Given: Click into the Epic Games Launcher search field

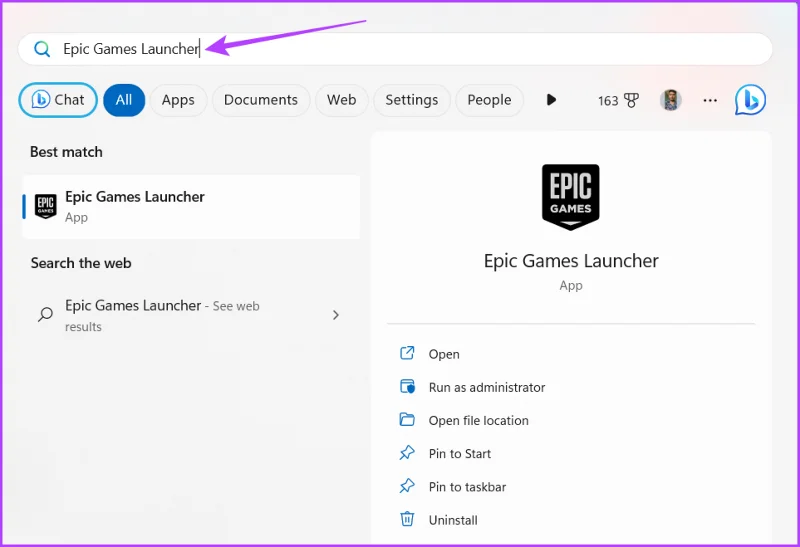Looking at the screenshot, I should (x=395, y=49).
